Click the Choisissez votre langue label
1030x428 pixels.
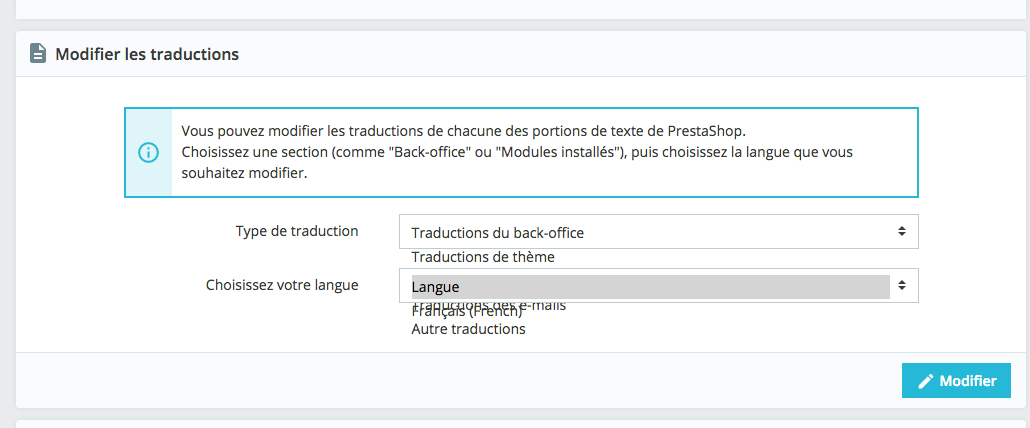pos(282,285)
